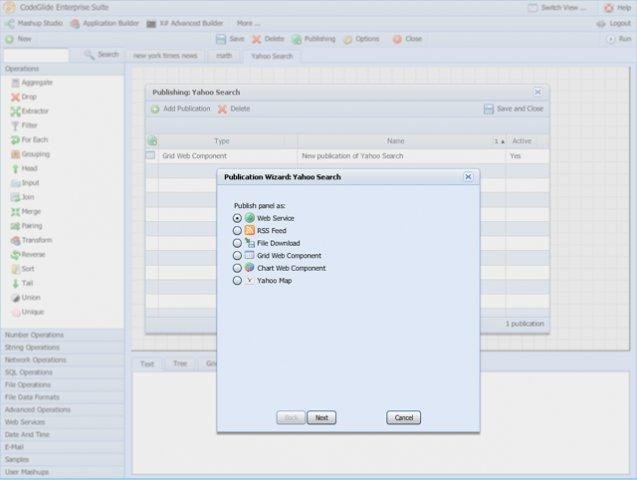Select the Drop operation
Screen dimensions: 637x480
[24, 97]
